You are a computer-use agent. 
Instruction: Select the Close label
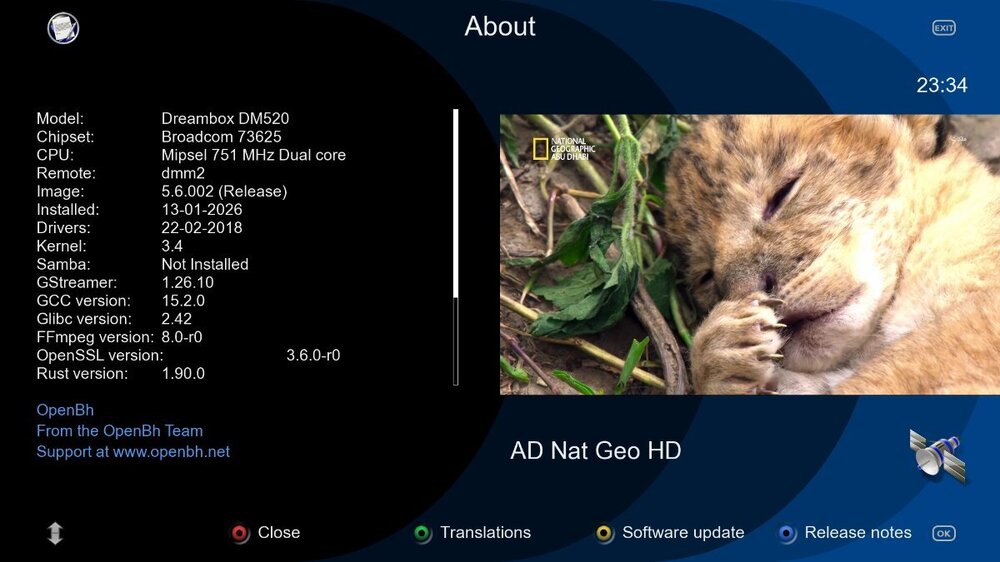pyautogui.click(x=279, y=533)
